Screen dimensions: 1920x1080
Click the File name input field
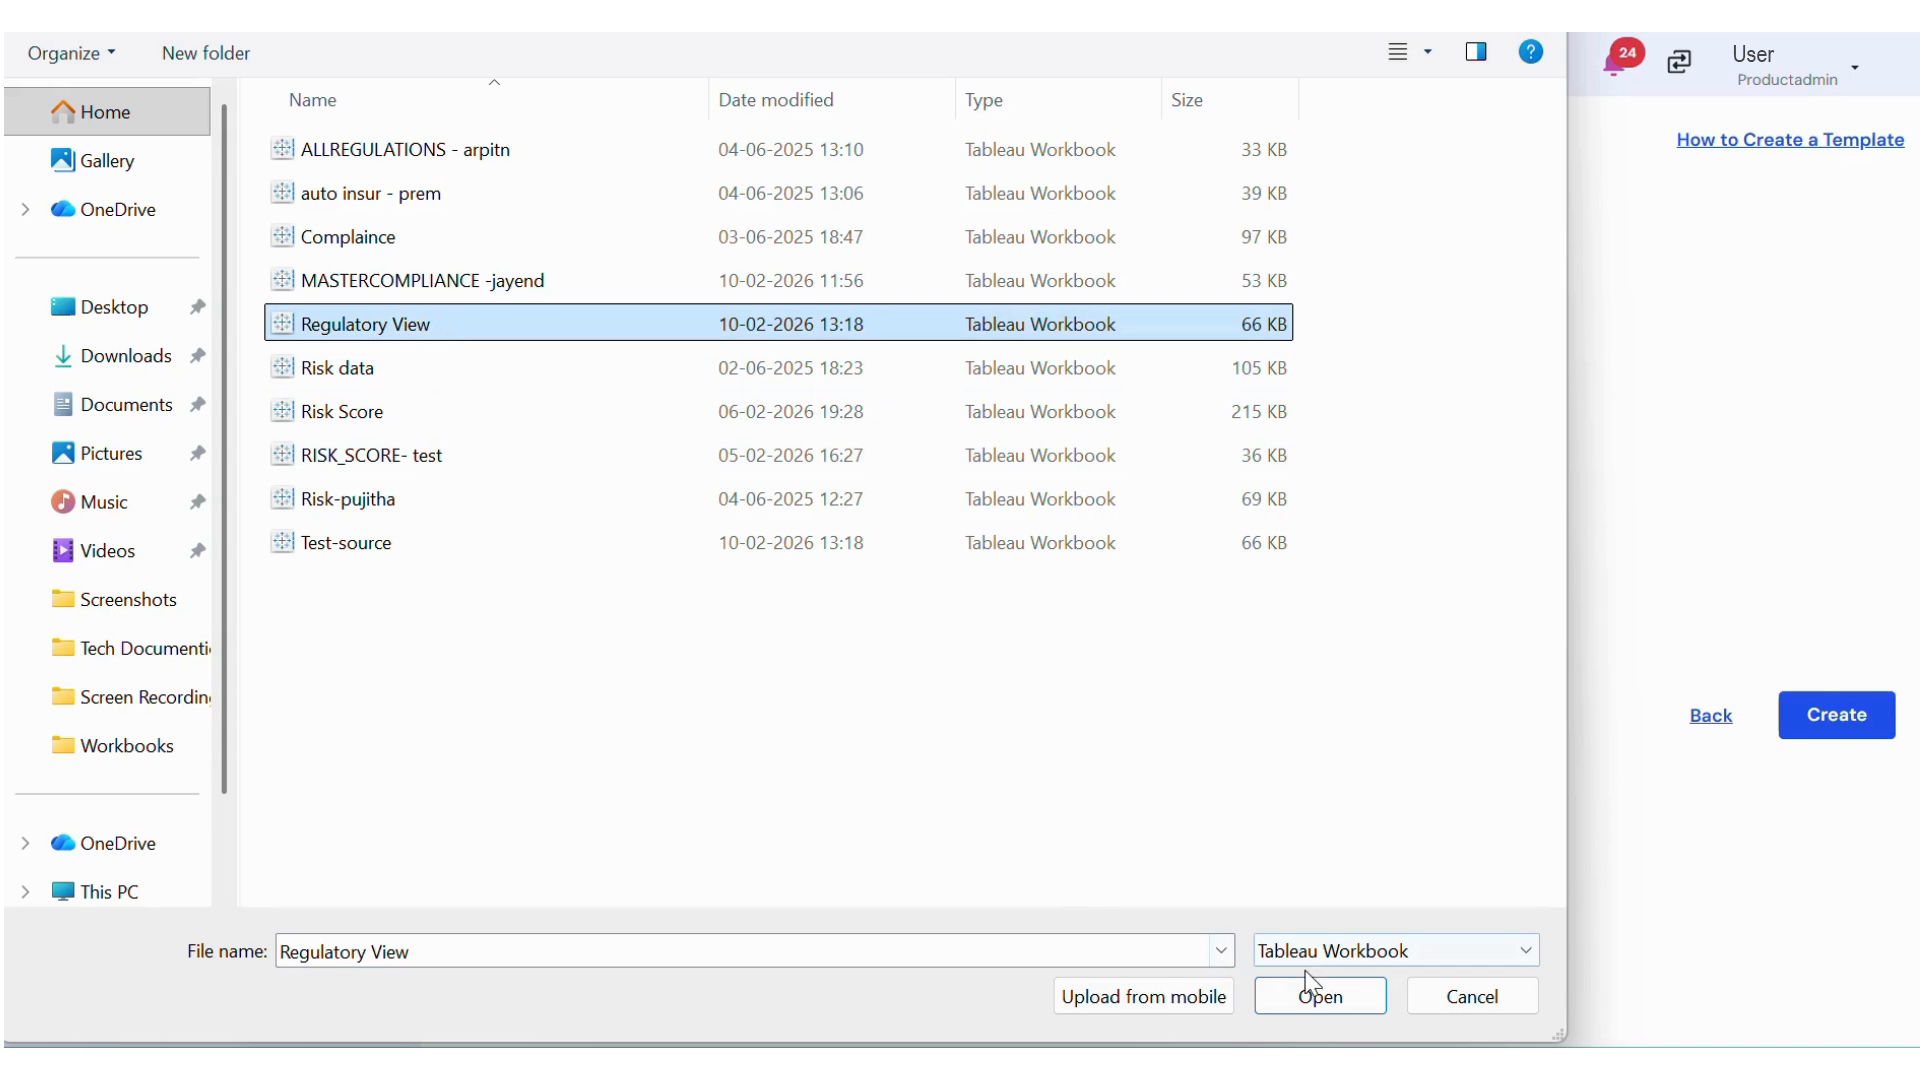pyautogui.click(x=740, y=951)
